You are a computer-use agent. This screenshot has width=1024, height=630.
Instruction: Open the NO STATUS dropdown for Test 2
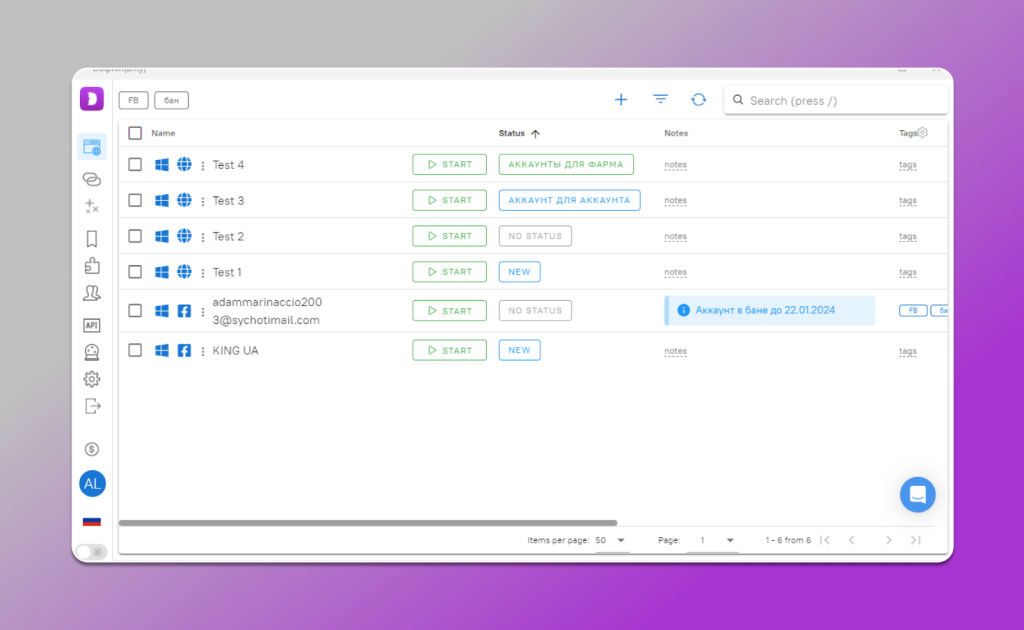pyautogui.click(x=535, y=236)
